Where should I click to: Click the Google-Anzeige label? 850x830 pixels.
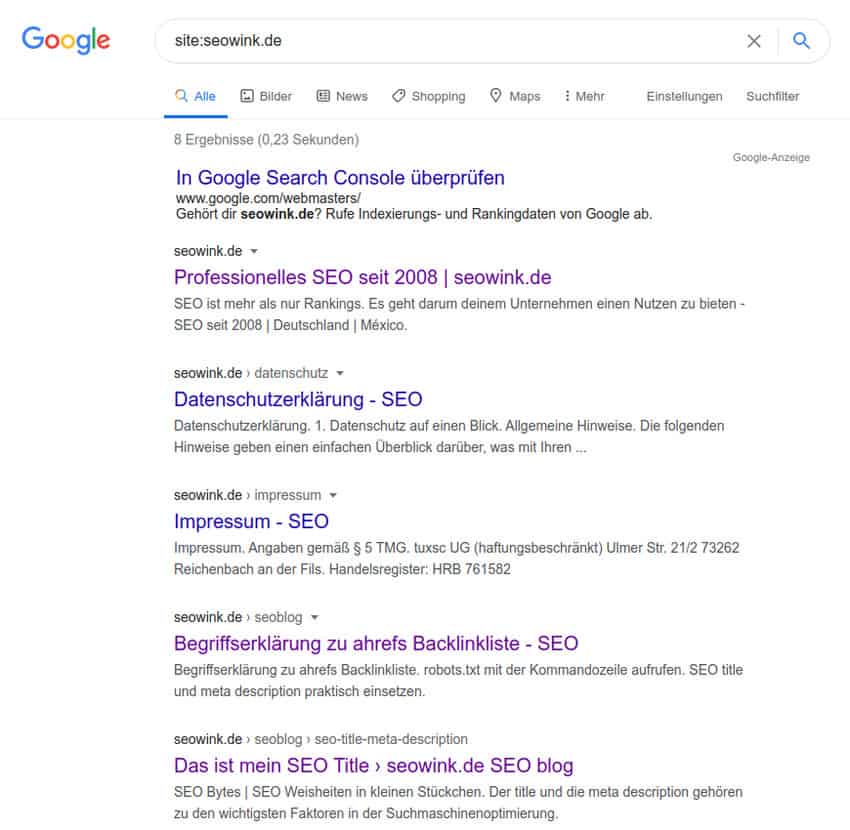point(771,158)
